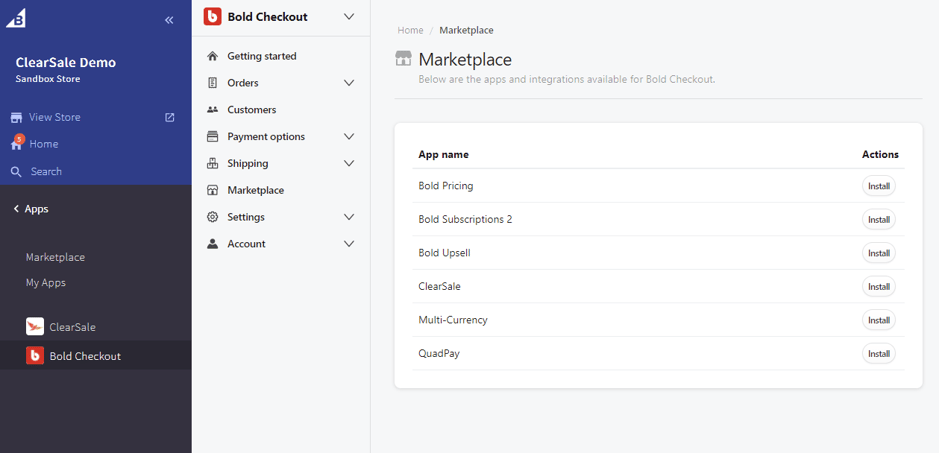Open store in new tab icon
The height and width of the screenshot is (453, 939).
tap(169, 117)
